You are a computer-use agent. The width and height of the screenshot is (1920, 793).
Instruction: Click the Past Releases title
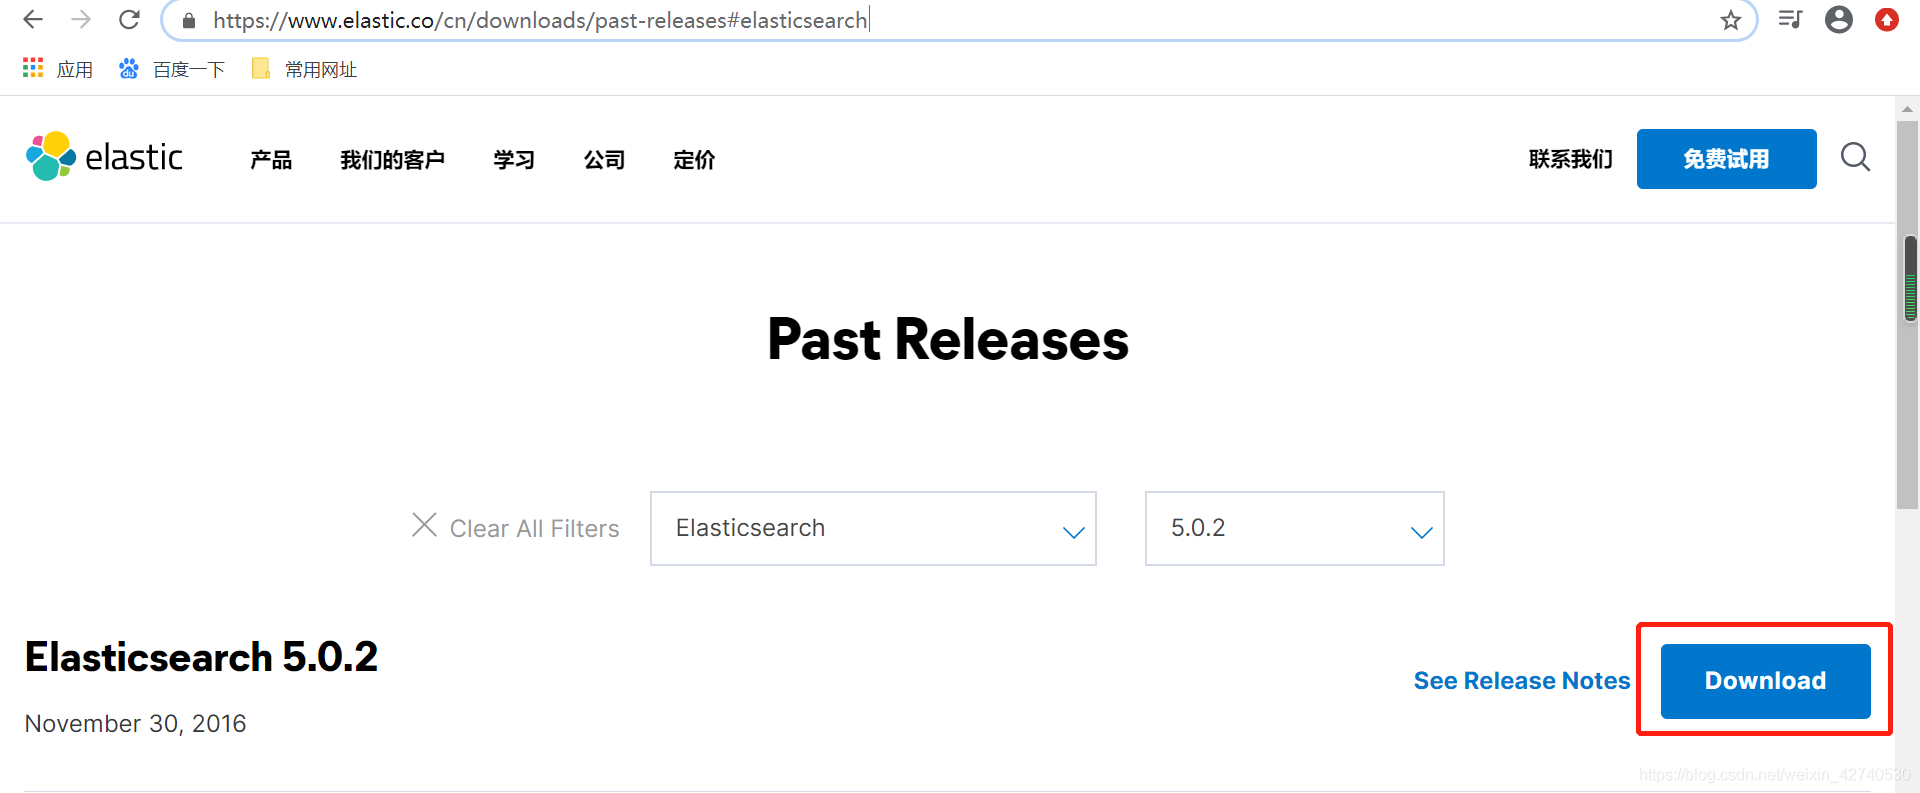[948, 339]
